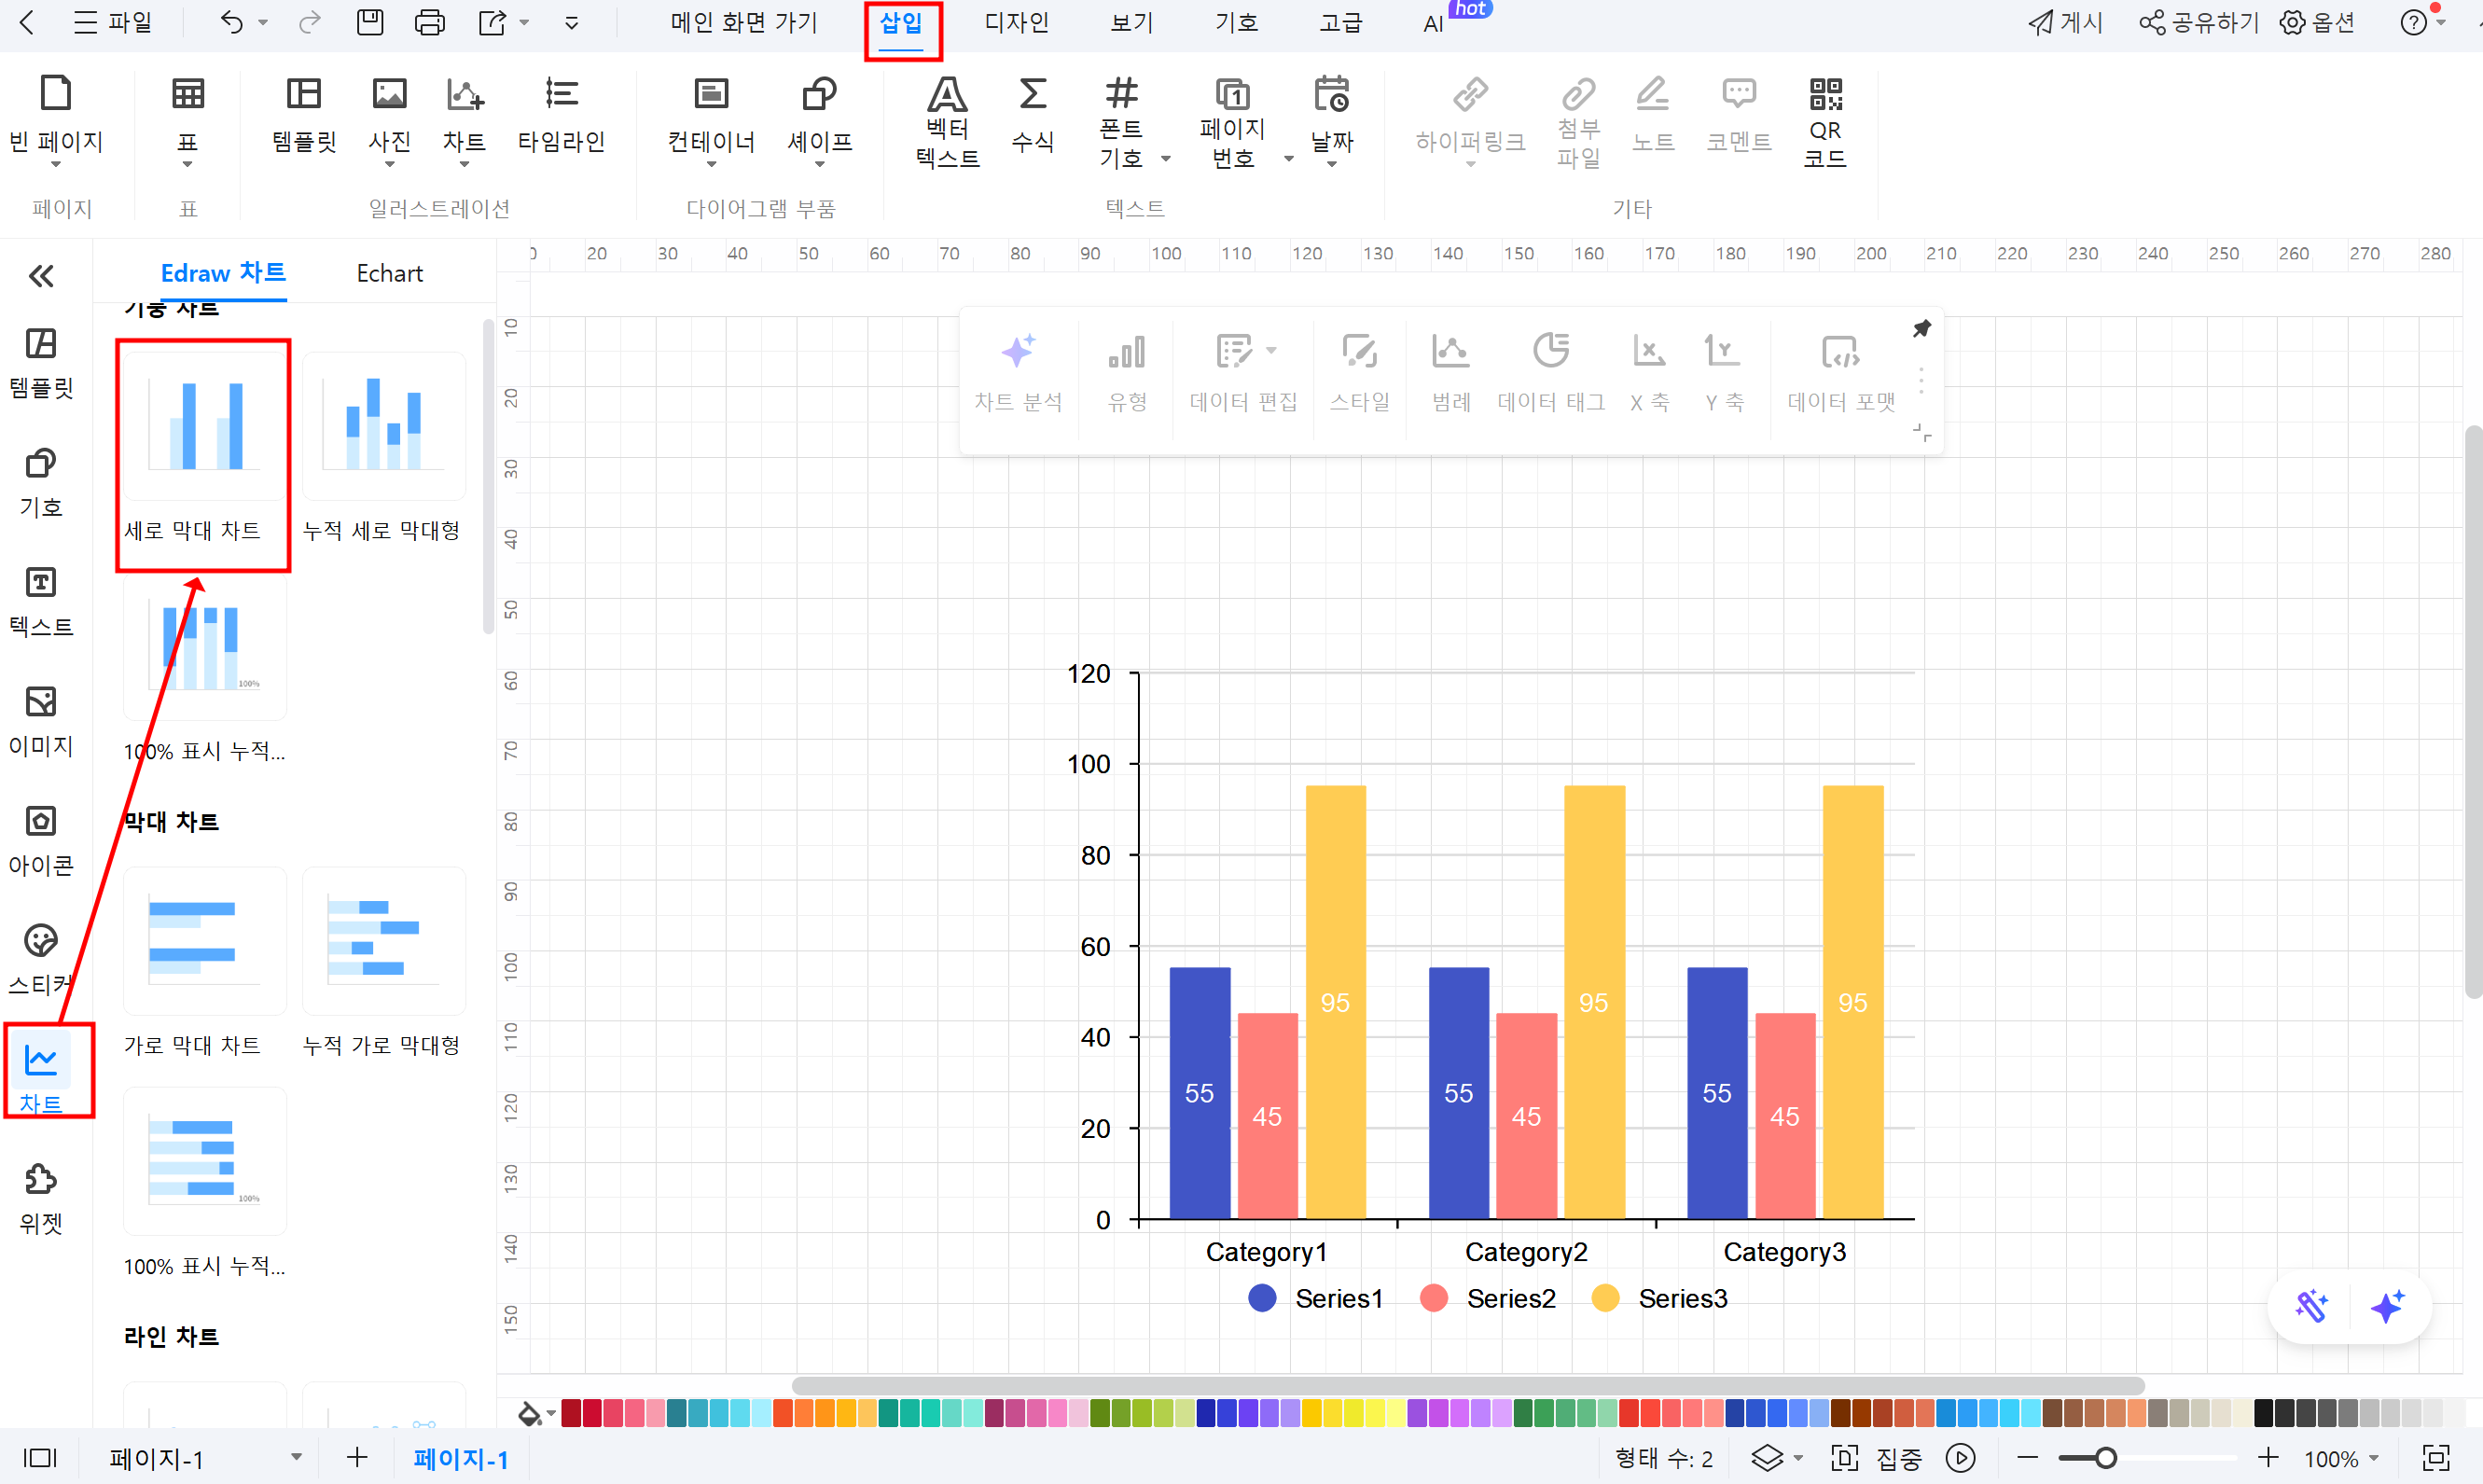This screenshot has height=1484, width=2483.
Task: Insert a container (컨테이너)
Action: (x=711, y=118)
